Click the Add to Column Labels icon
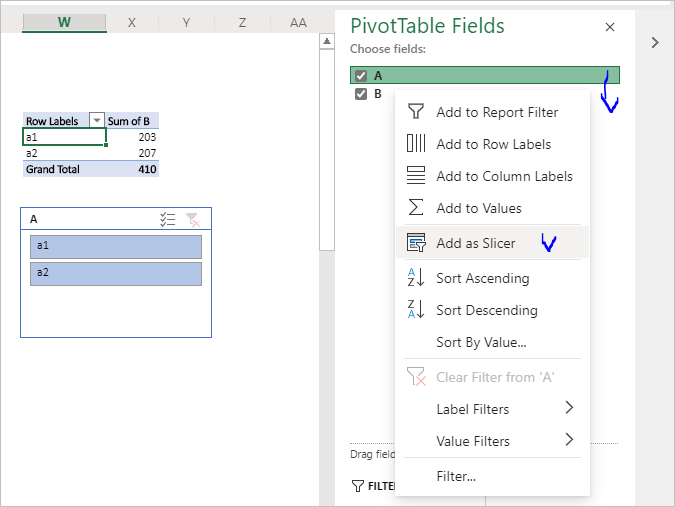Screen dimensions: 675x507 pos(416,176)
